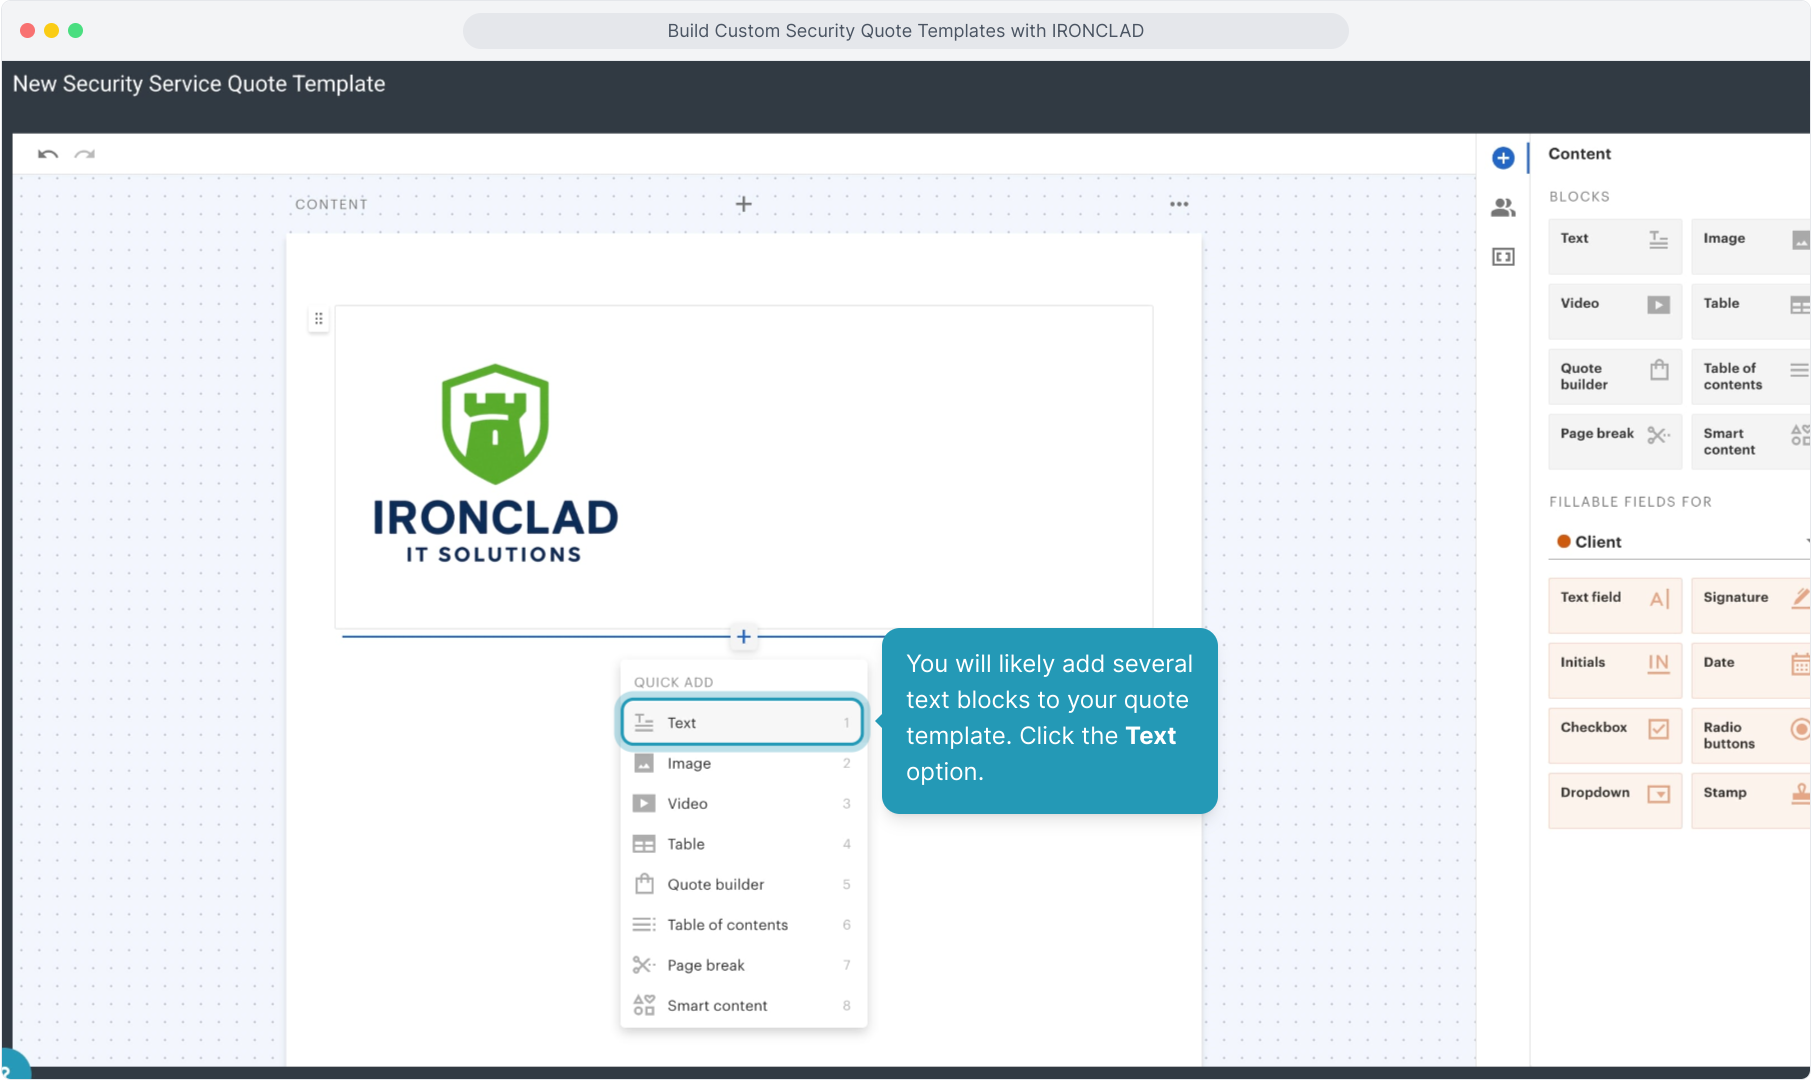Expand the Client recipient selector
Viewport: 1812px width, 1080px height.
click(x=1680, y=542)
